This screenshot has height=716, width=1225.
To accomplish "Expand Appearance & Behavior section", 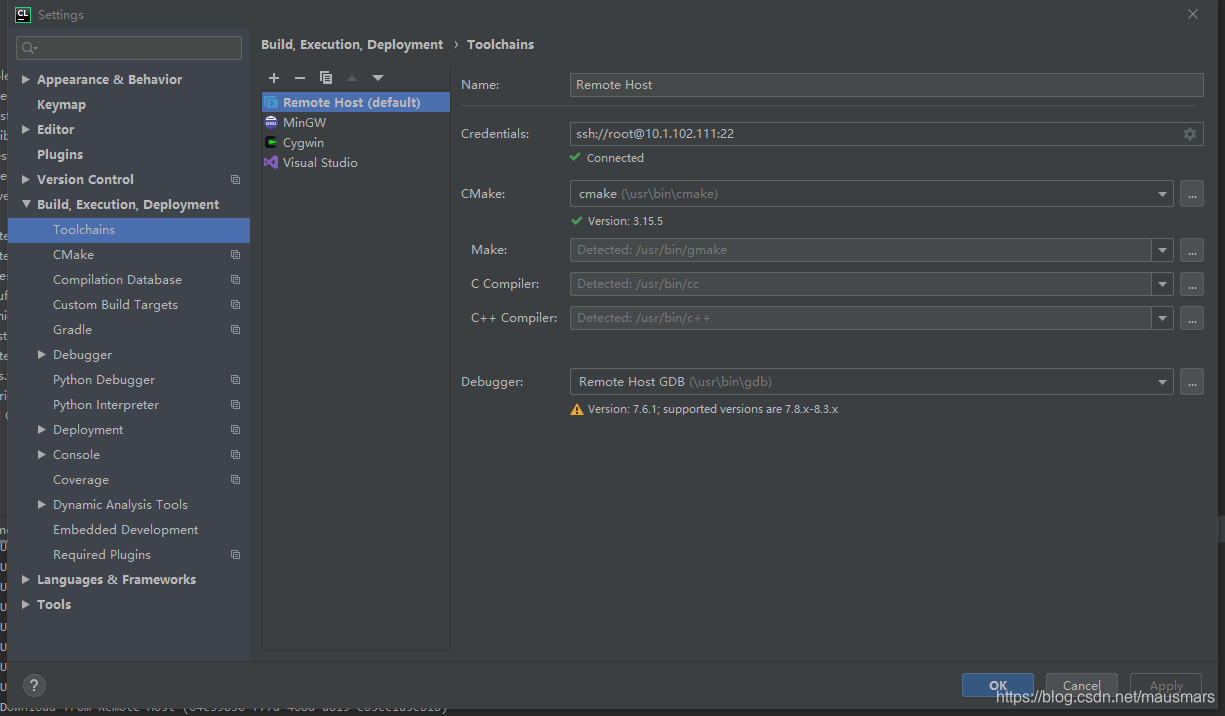I will (26, 79).
